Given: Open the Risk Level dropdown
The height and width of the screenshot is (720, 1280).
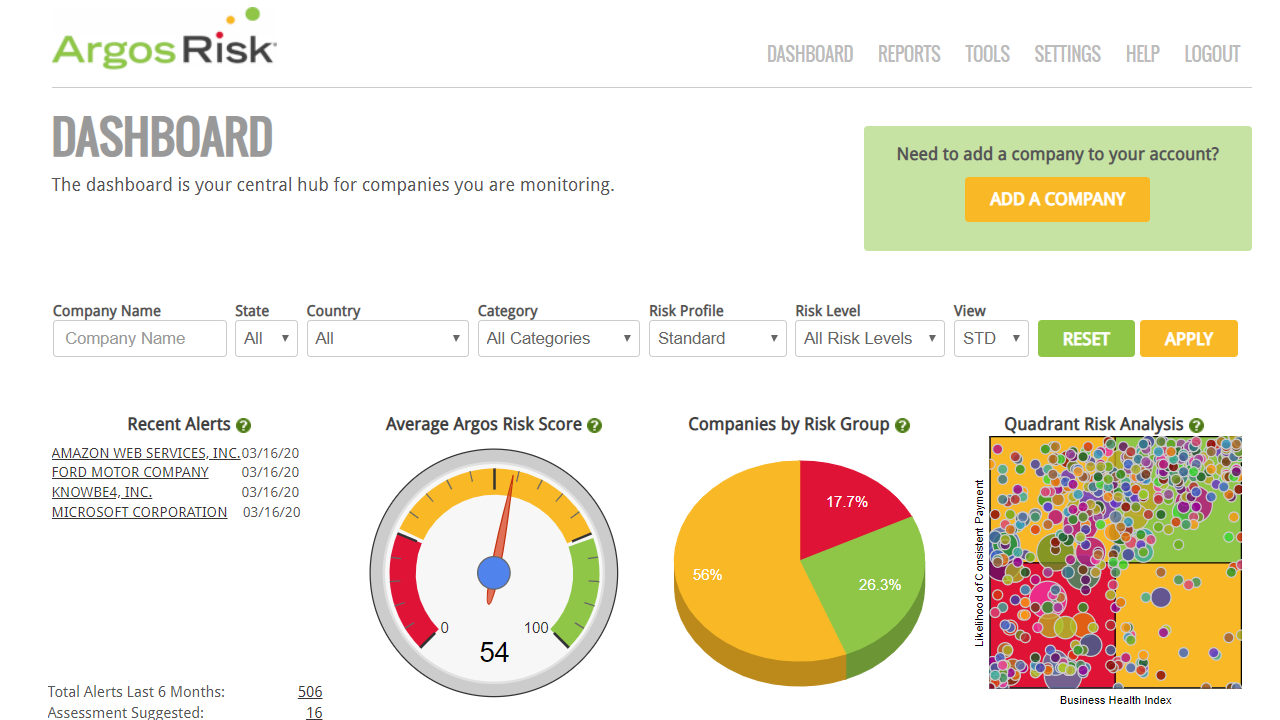Looking at the screenshot, I should click(x=870, y=338).
